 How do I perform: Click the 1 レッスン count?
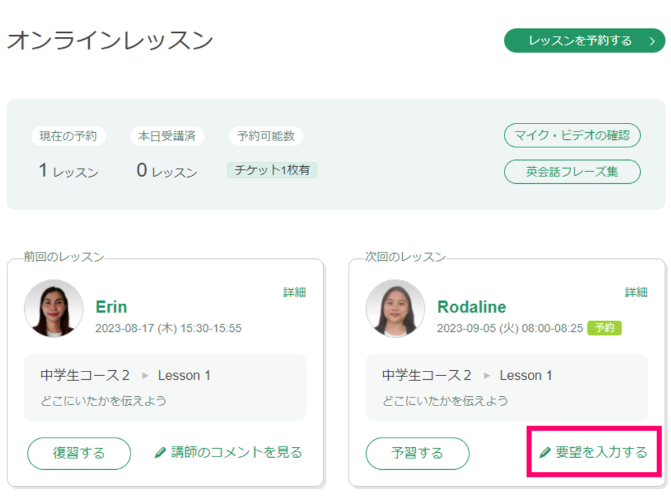click(68, 171)
